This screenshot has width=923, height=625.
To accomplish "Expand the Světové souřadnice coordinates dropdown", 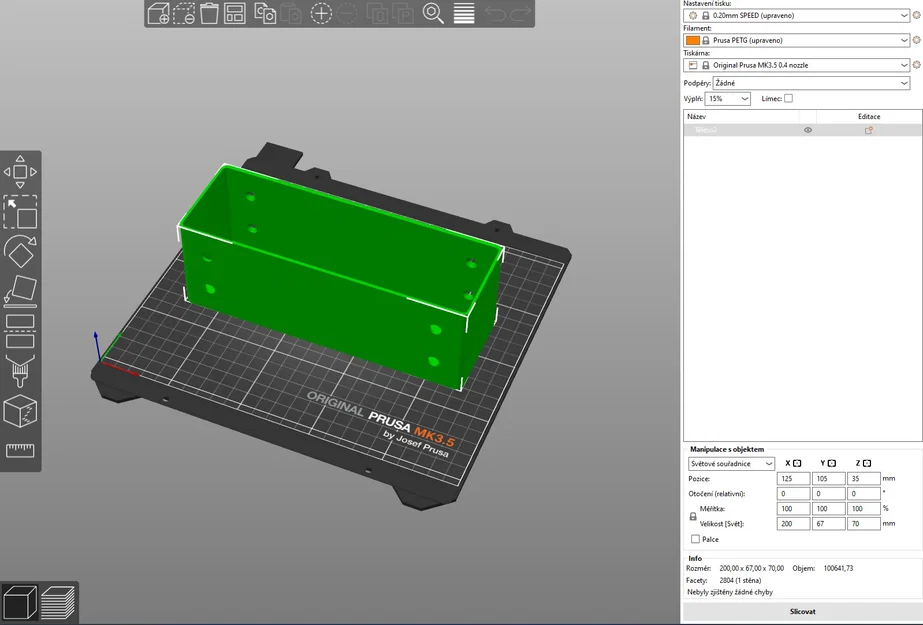I will pyautogui.click(x=731, y=464).
